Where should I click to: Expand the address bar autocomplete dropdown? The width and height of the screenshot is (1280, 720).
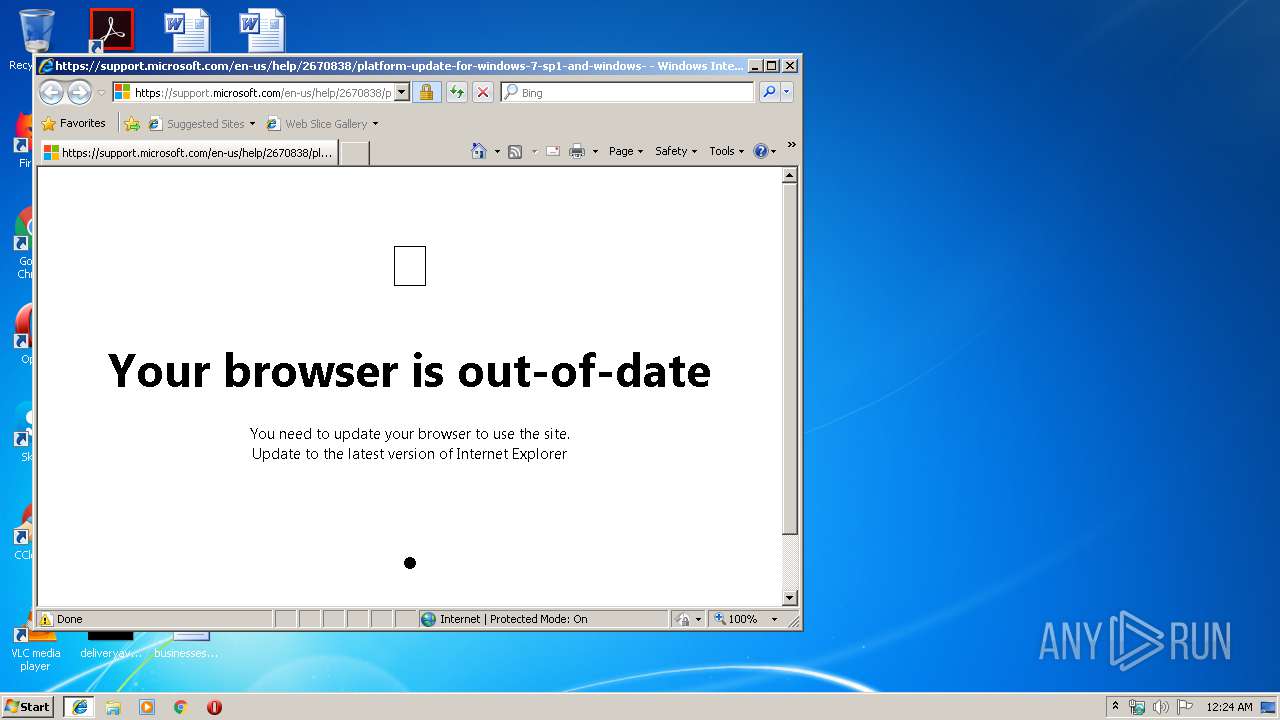click(x=402, y=92)
